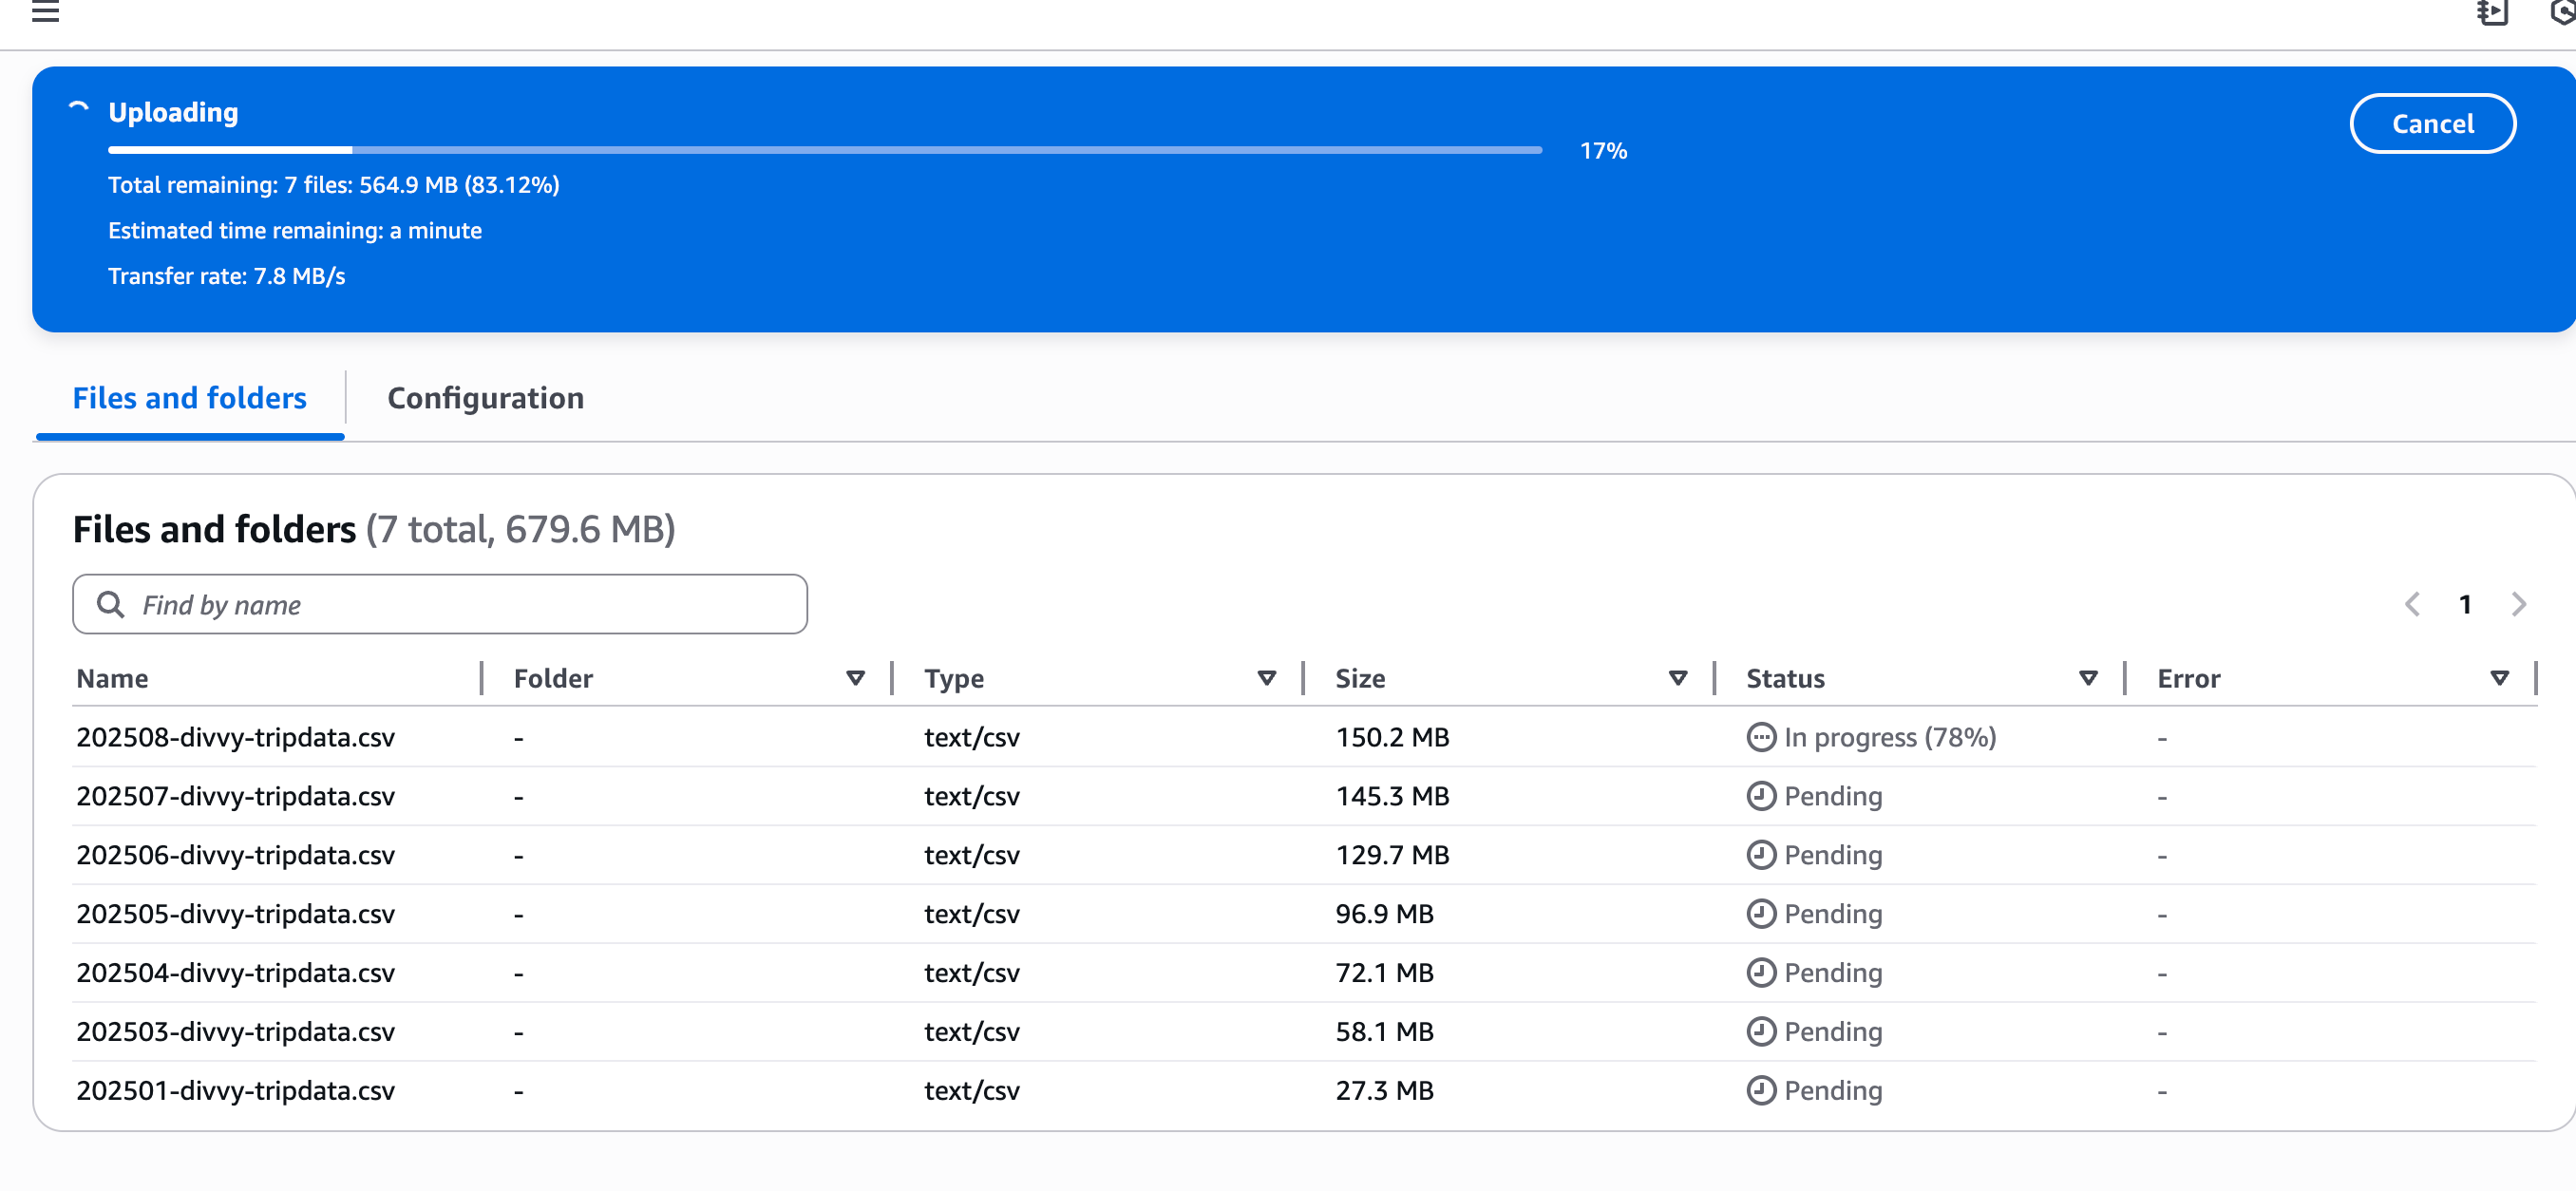Go to next page arrow

pos(2518,604)
